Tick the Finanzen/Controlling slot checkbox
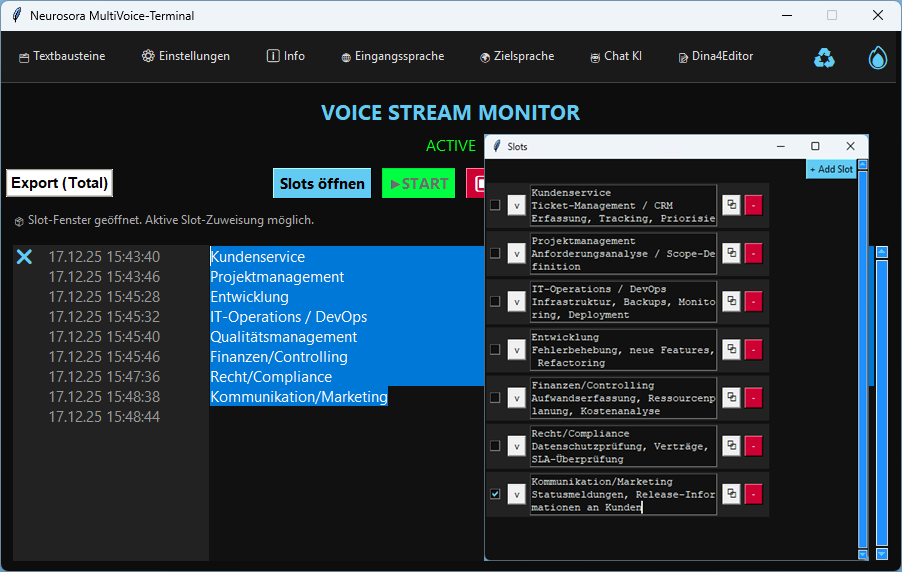 tap(495, 398)
